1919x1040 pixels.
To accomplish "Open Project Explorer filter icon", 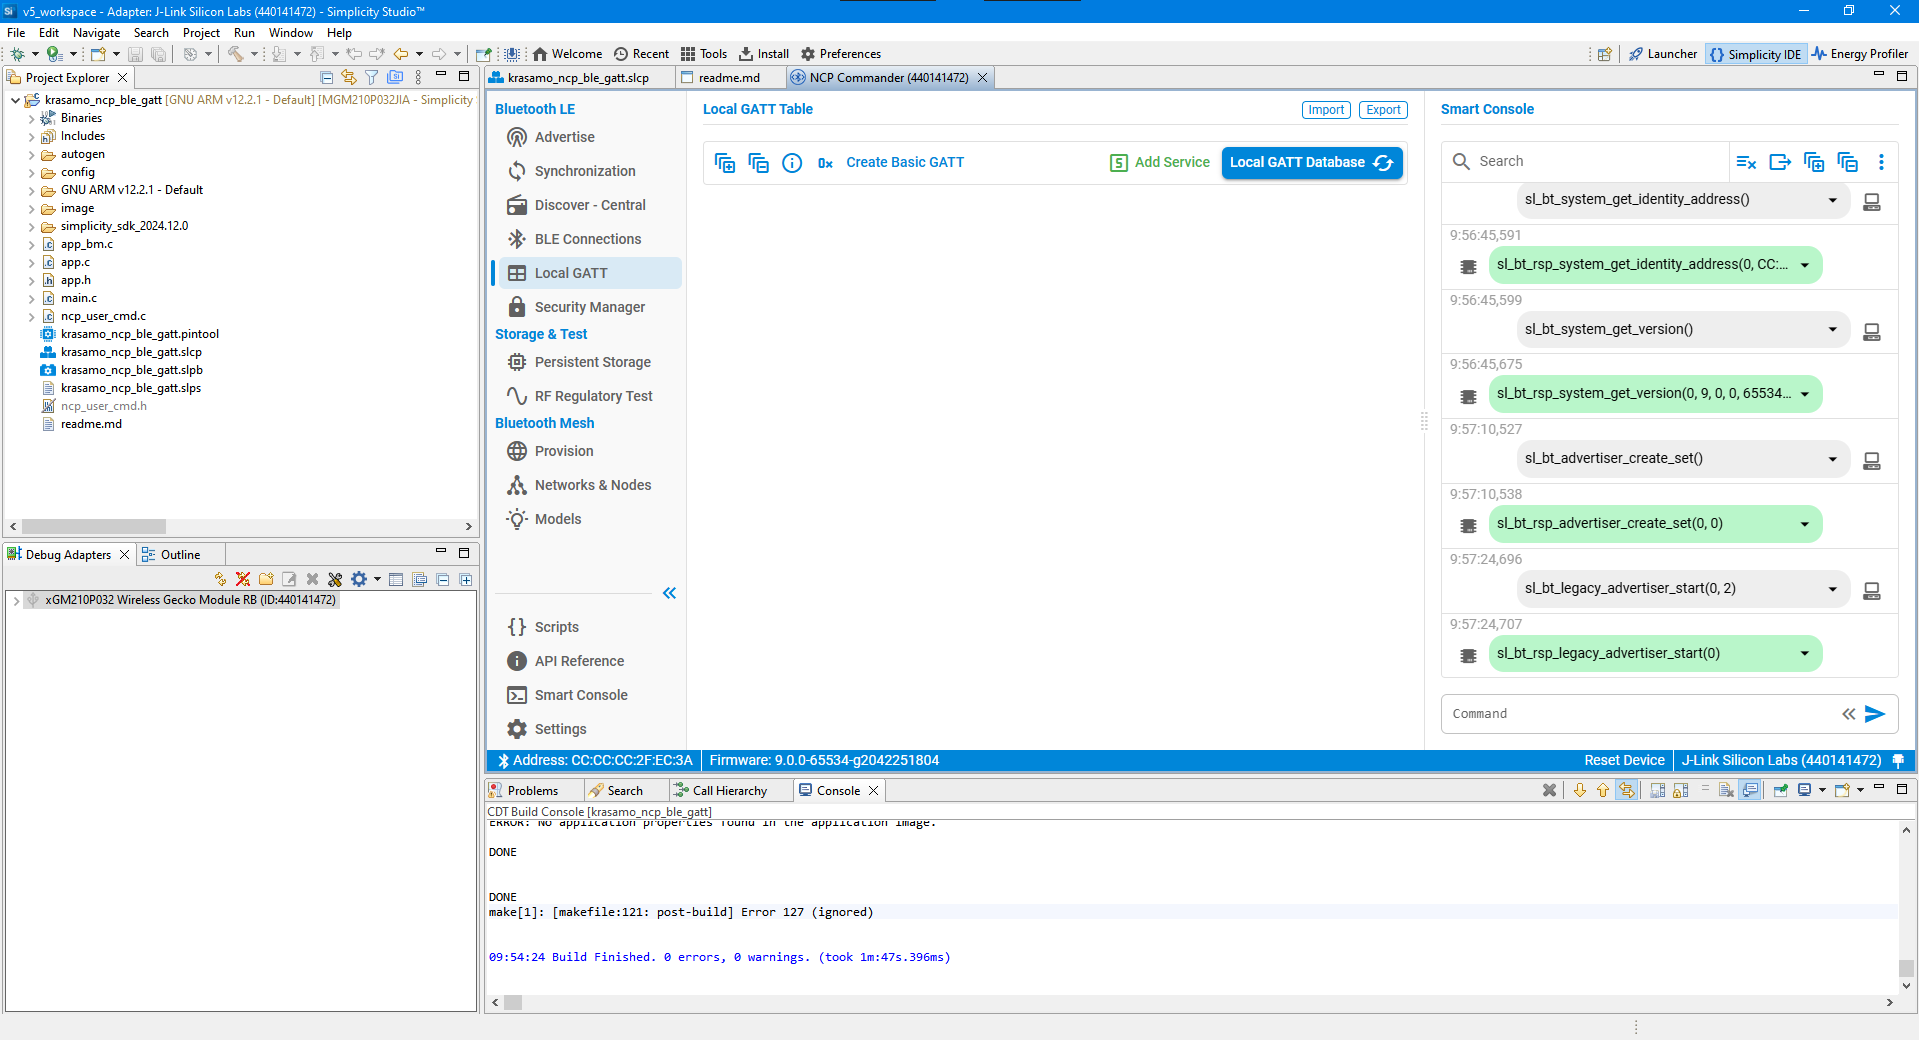I will pos(372,77).
